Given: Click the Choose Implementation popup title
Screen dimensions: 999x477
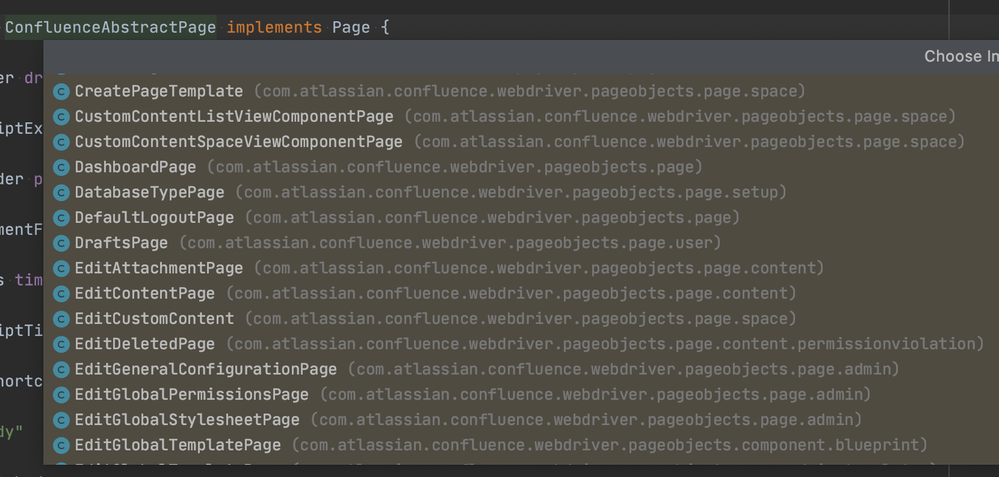Looking at the screenshot, I should pos(961,56).
